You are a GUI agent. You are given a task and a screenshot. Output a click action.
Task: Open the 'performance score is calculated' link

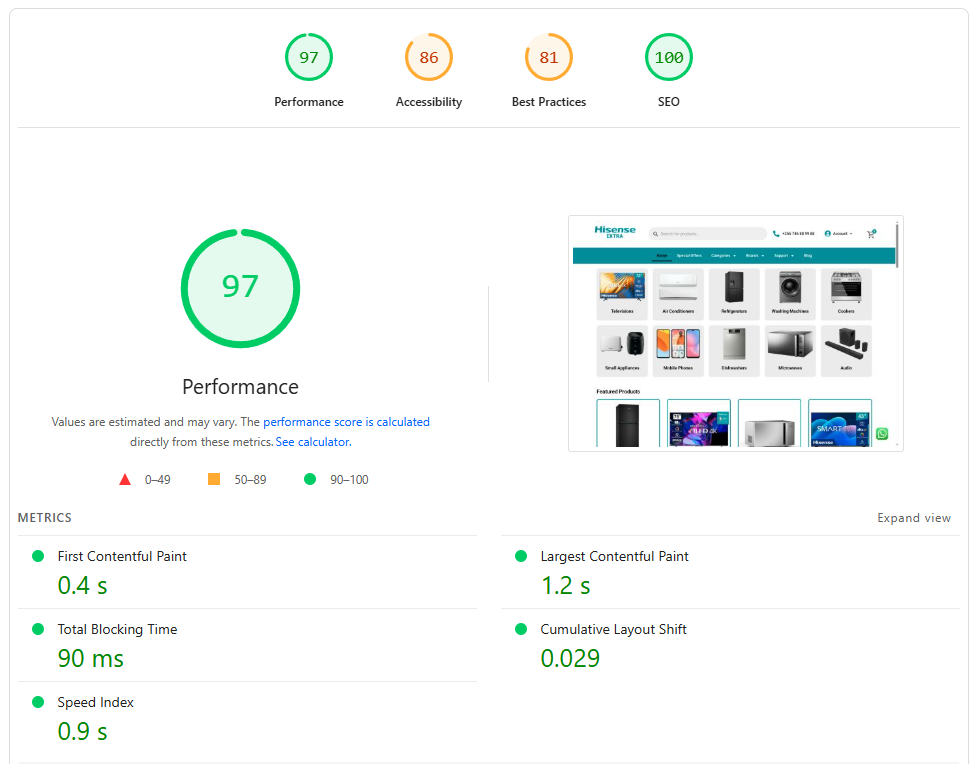click(x=346, y=422)
